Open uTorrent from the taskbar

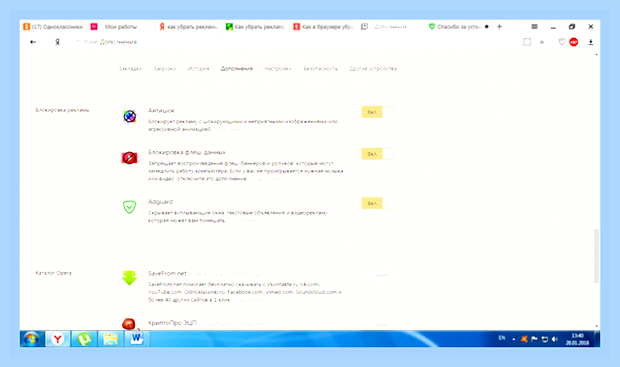[x=84, y=339]
